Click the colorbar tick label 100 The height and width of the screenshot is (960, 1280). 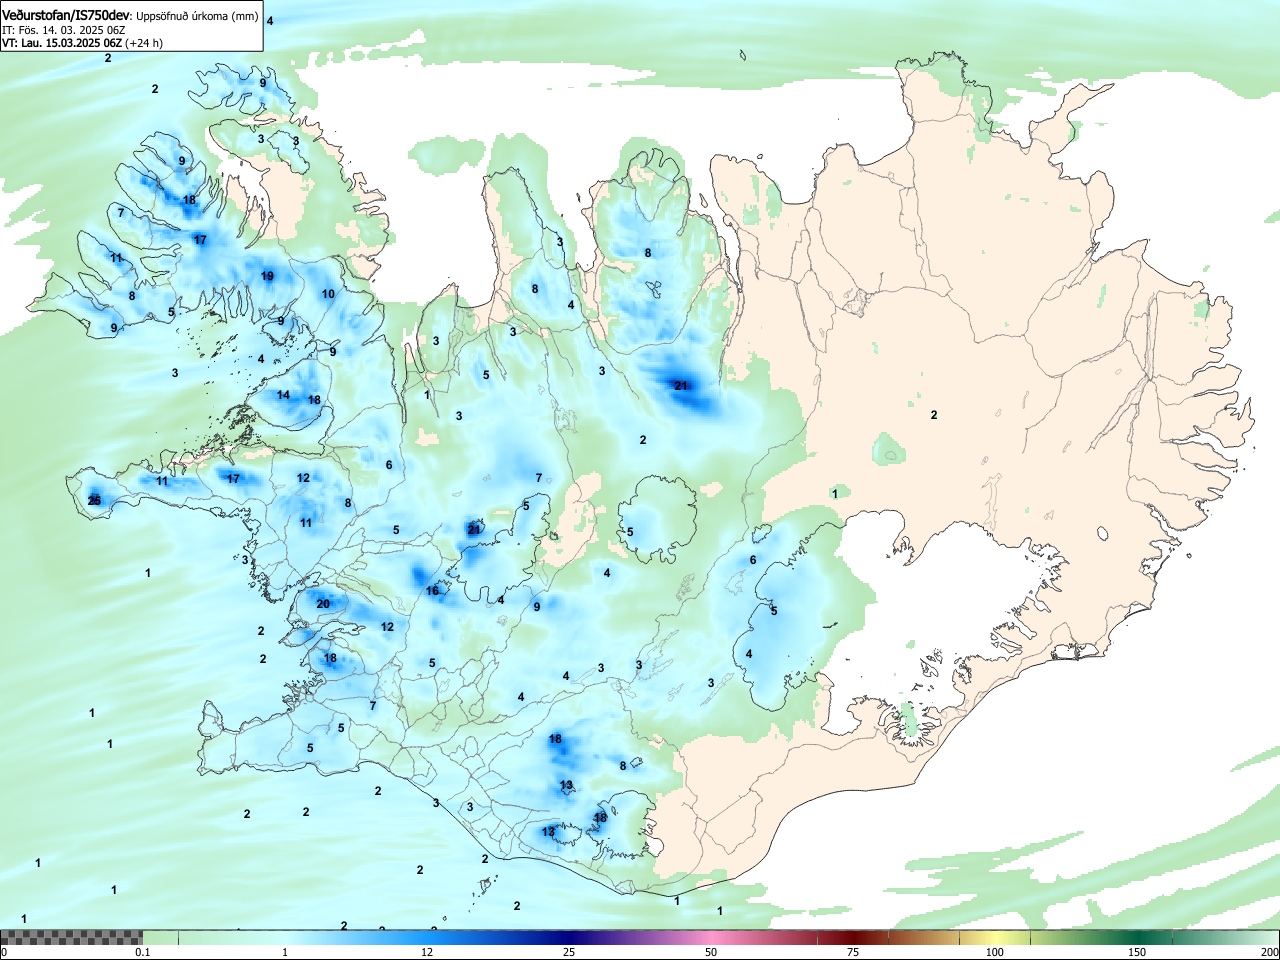[x=995, y=952]
